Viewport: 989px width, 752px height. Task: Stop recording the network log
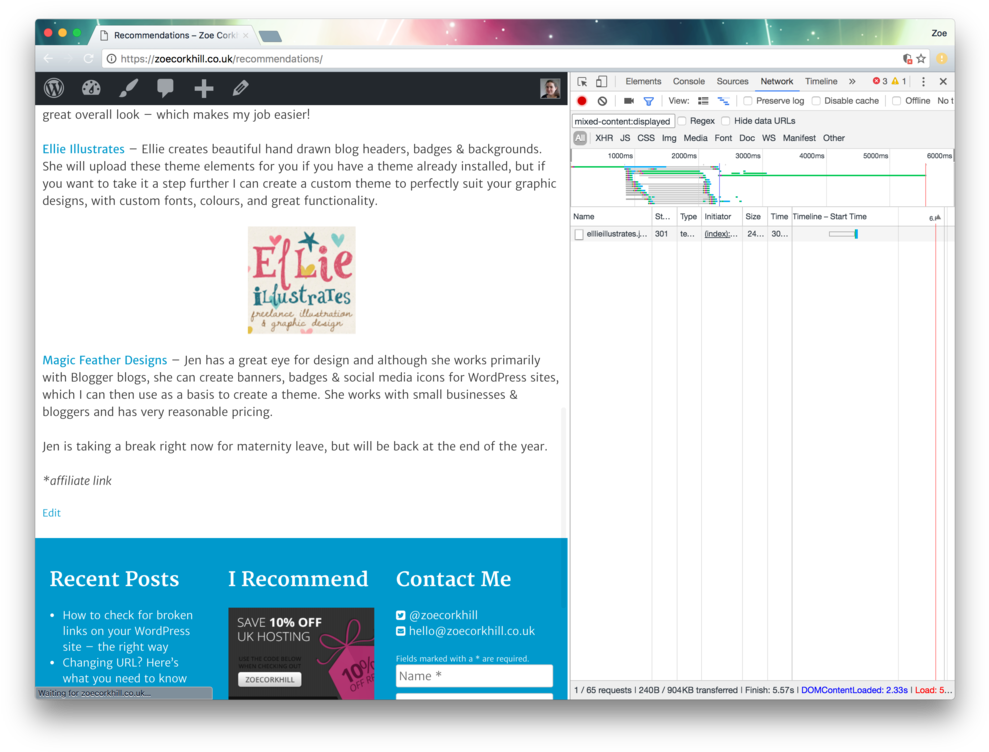582,101
